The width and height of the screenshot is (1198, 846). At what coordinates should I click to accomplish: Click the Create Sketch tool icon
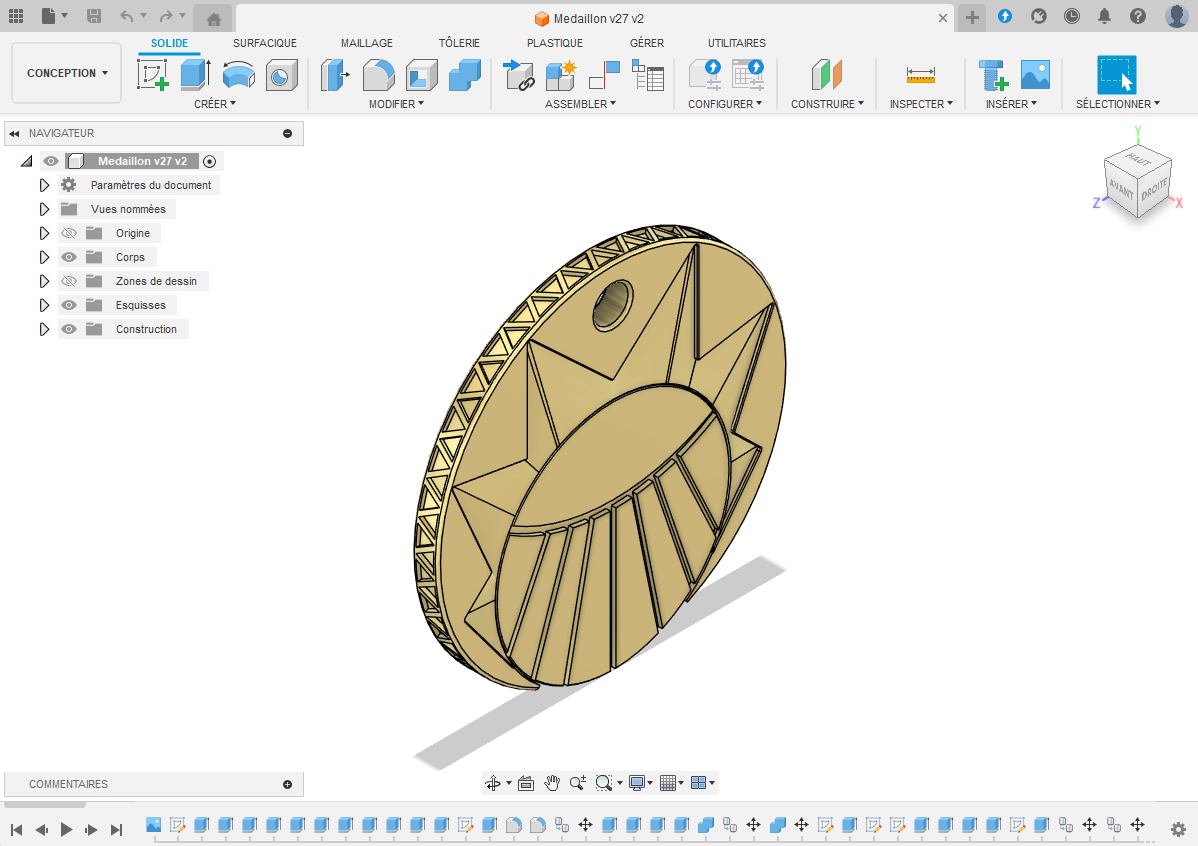point(153,75)
